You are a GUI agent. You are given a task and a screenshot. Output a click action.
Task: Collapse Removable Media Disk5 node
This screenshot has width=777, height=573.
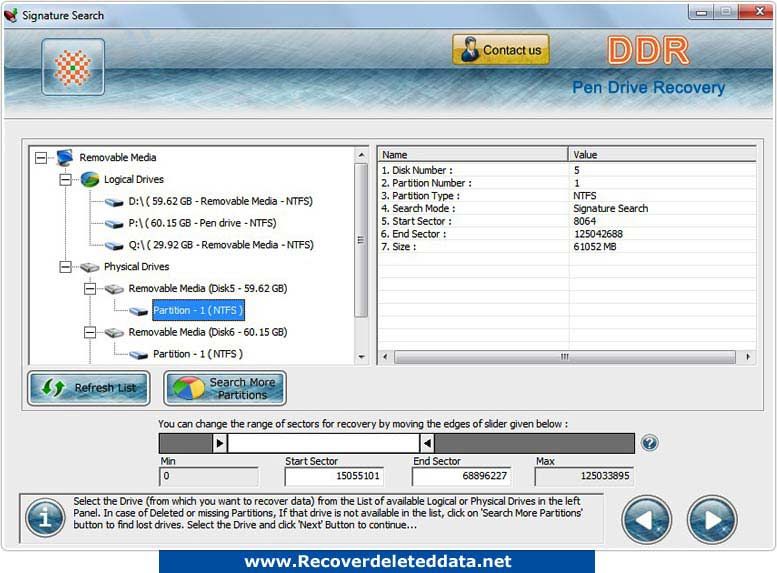tap(90, 288)
